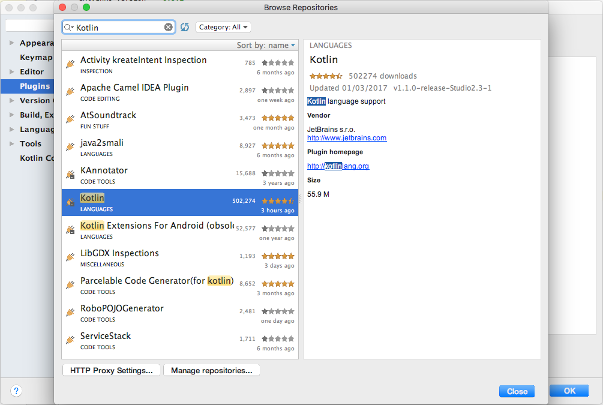This screenshot has height=405, width=603.
Task: Select ServiceStack plugin row
Action: (x=180, y=341)
